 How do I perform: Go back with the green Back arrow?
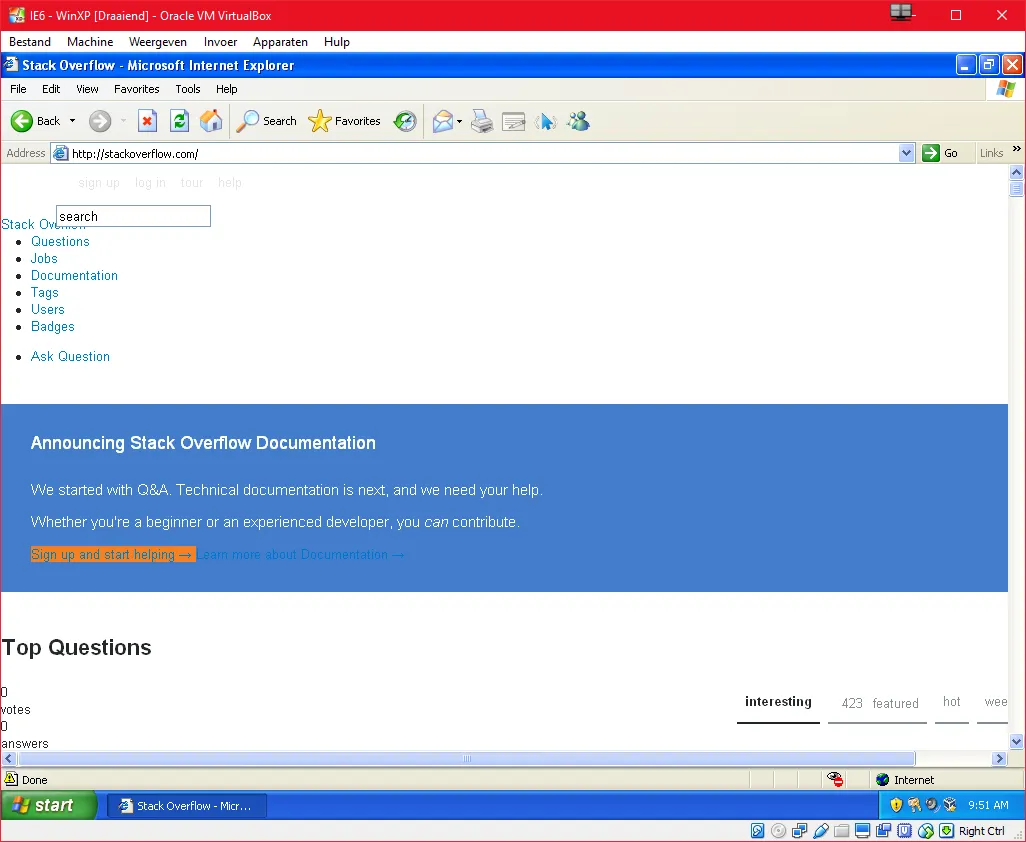coord(22,121)
